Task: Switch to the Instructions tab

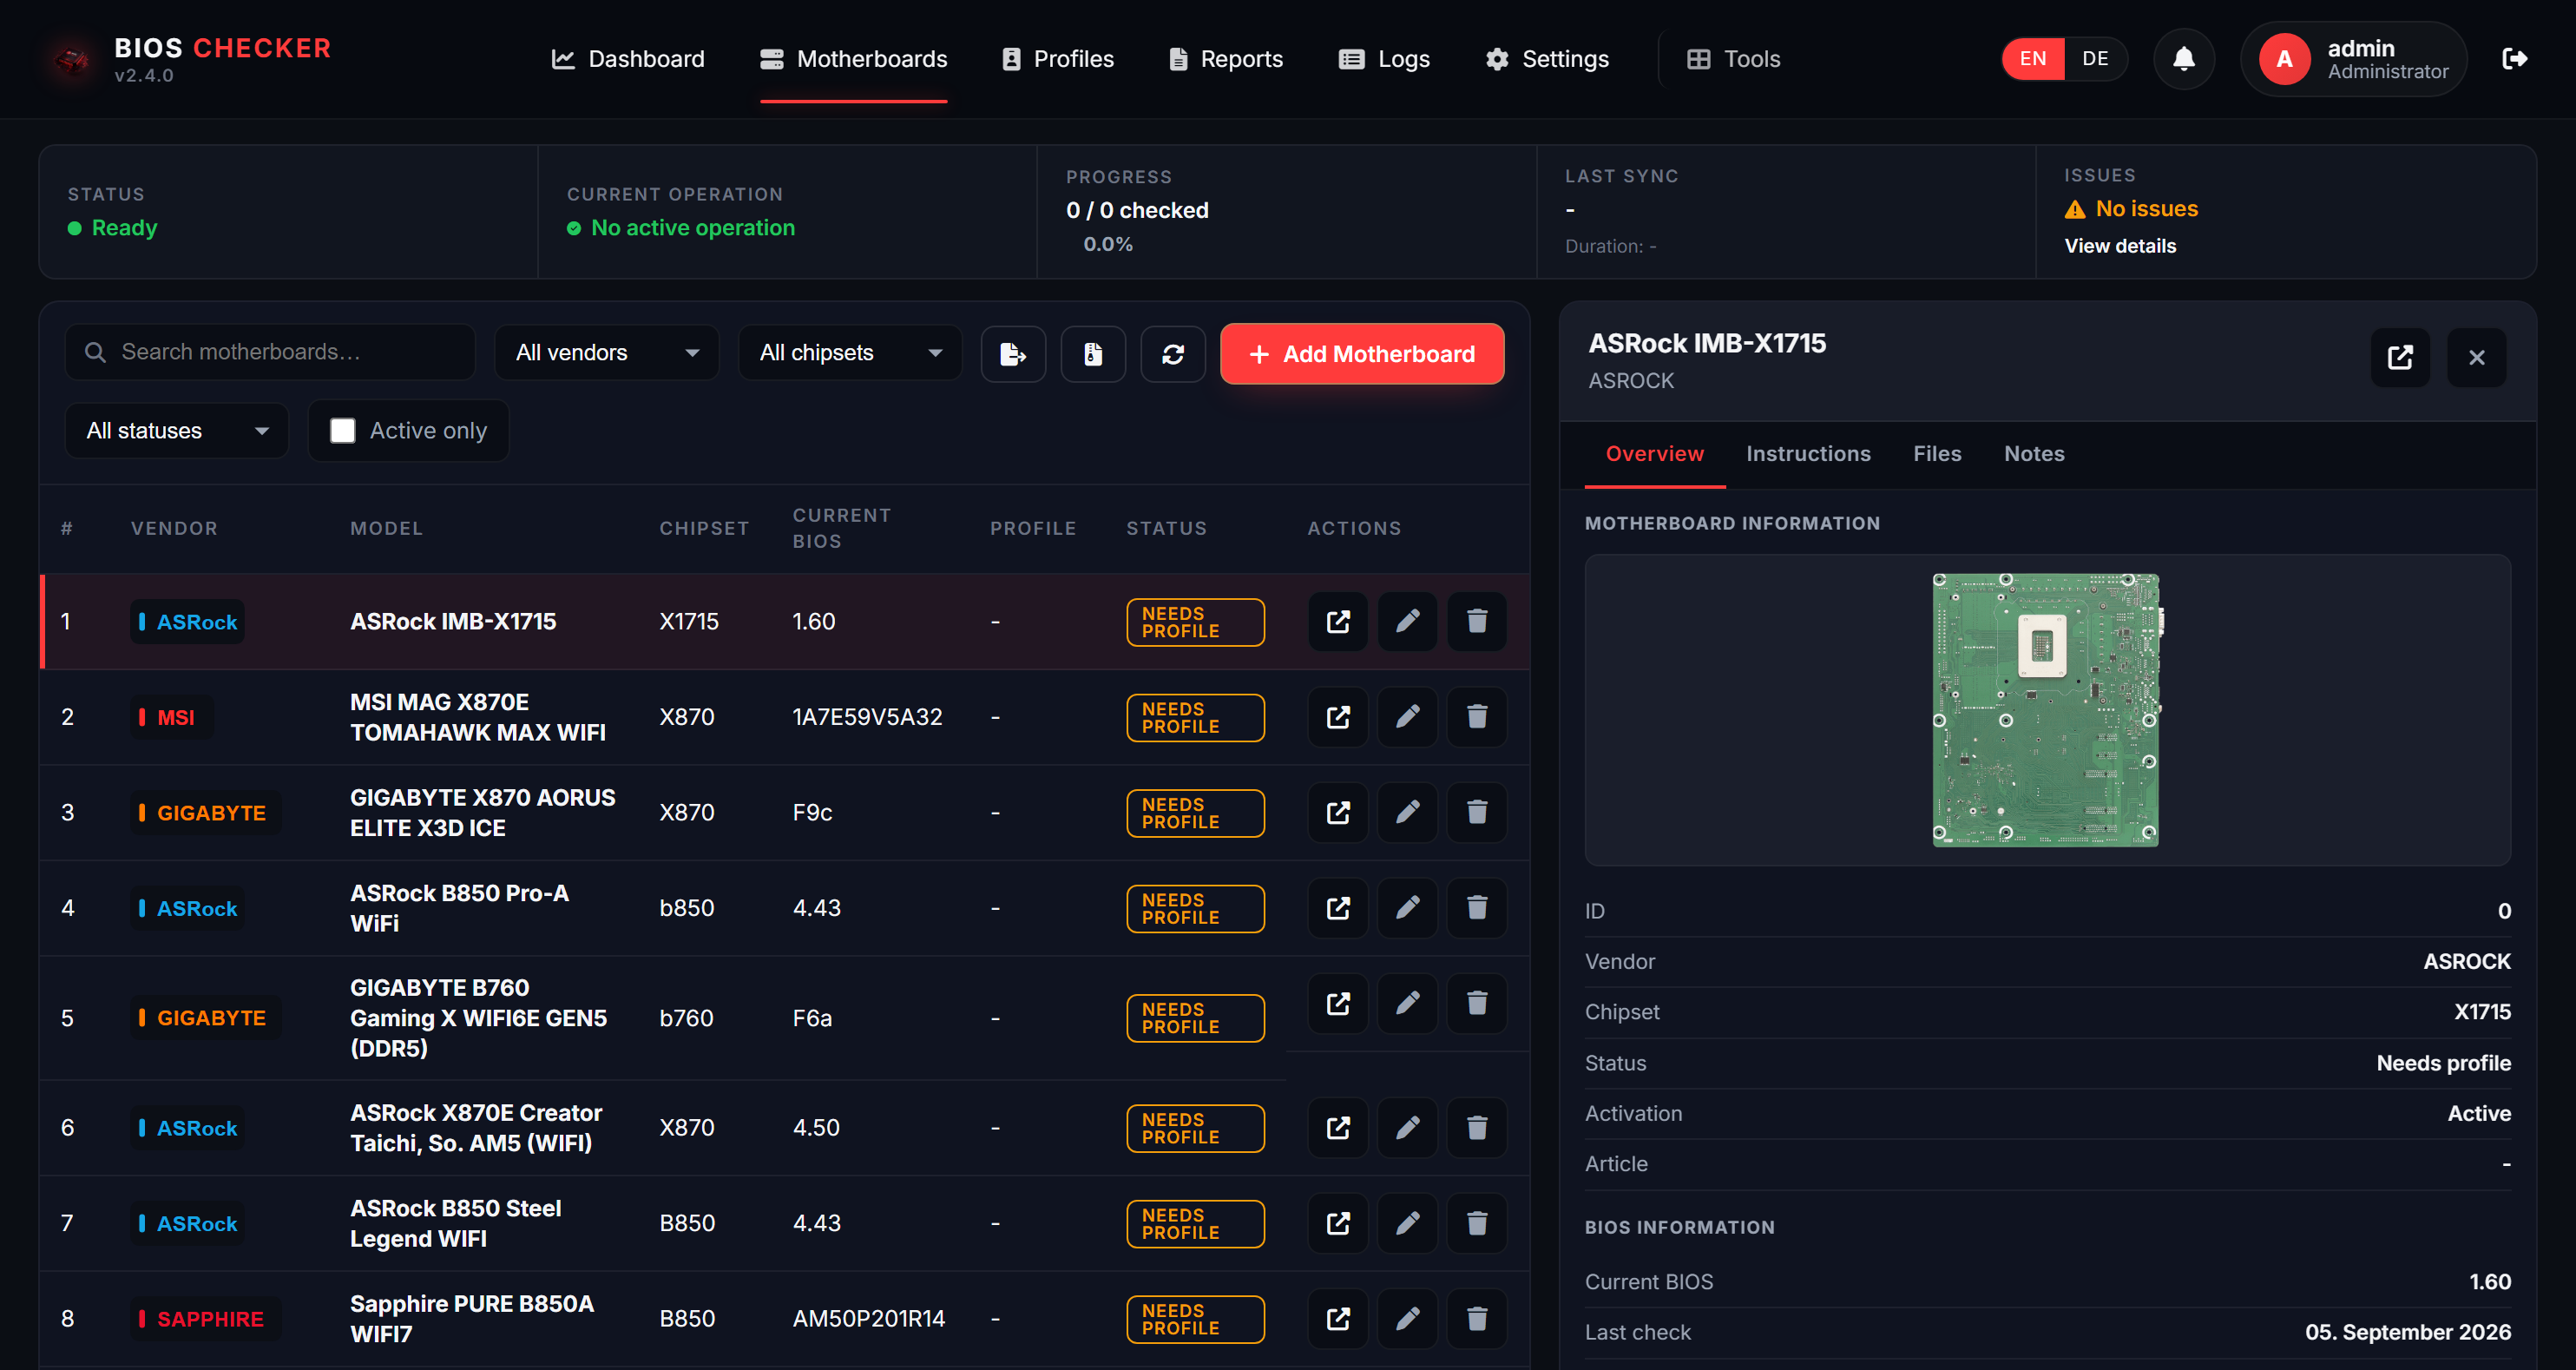Action: 1808,454
